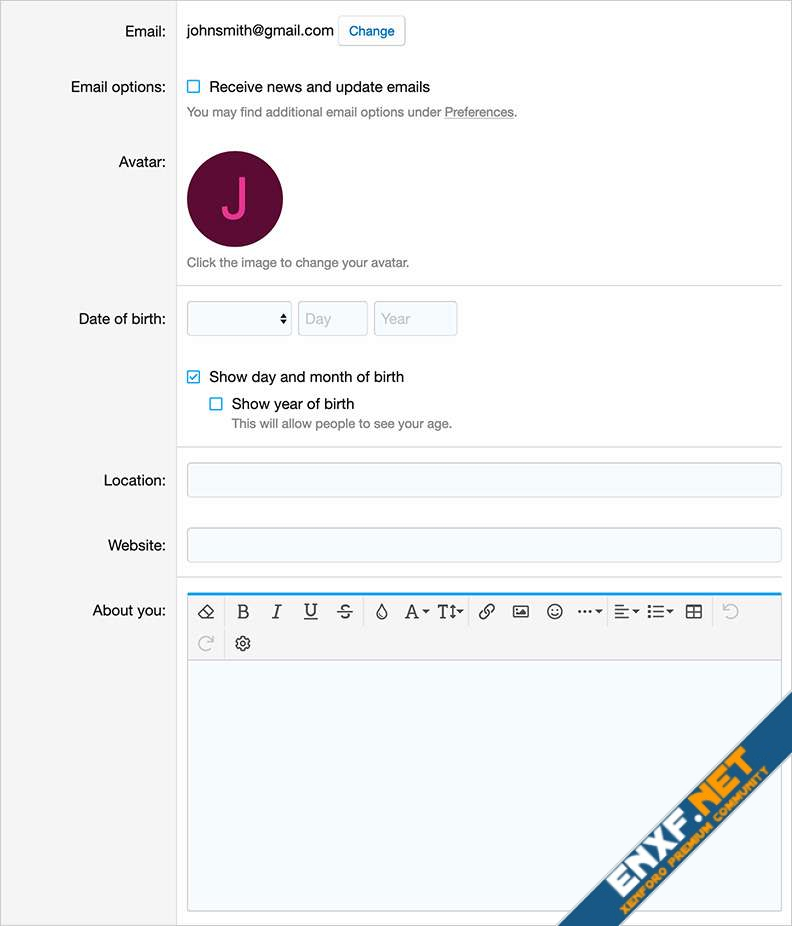
Task: Expand the font family dropdown
Action: click(x=416, y=612)
